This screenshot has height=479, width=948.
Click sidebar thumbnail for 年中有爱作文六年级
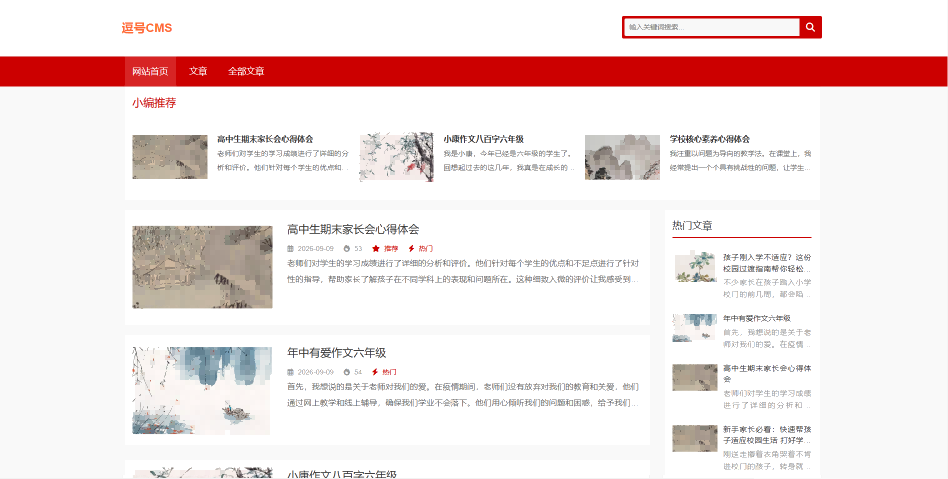(695, 328)
